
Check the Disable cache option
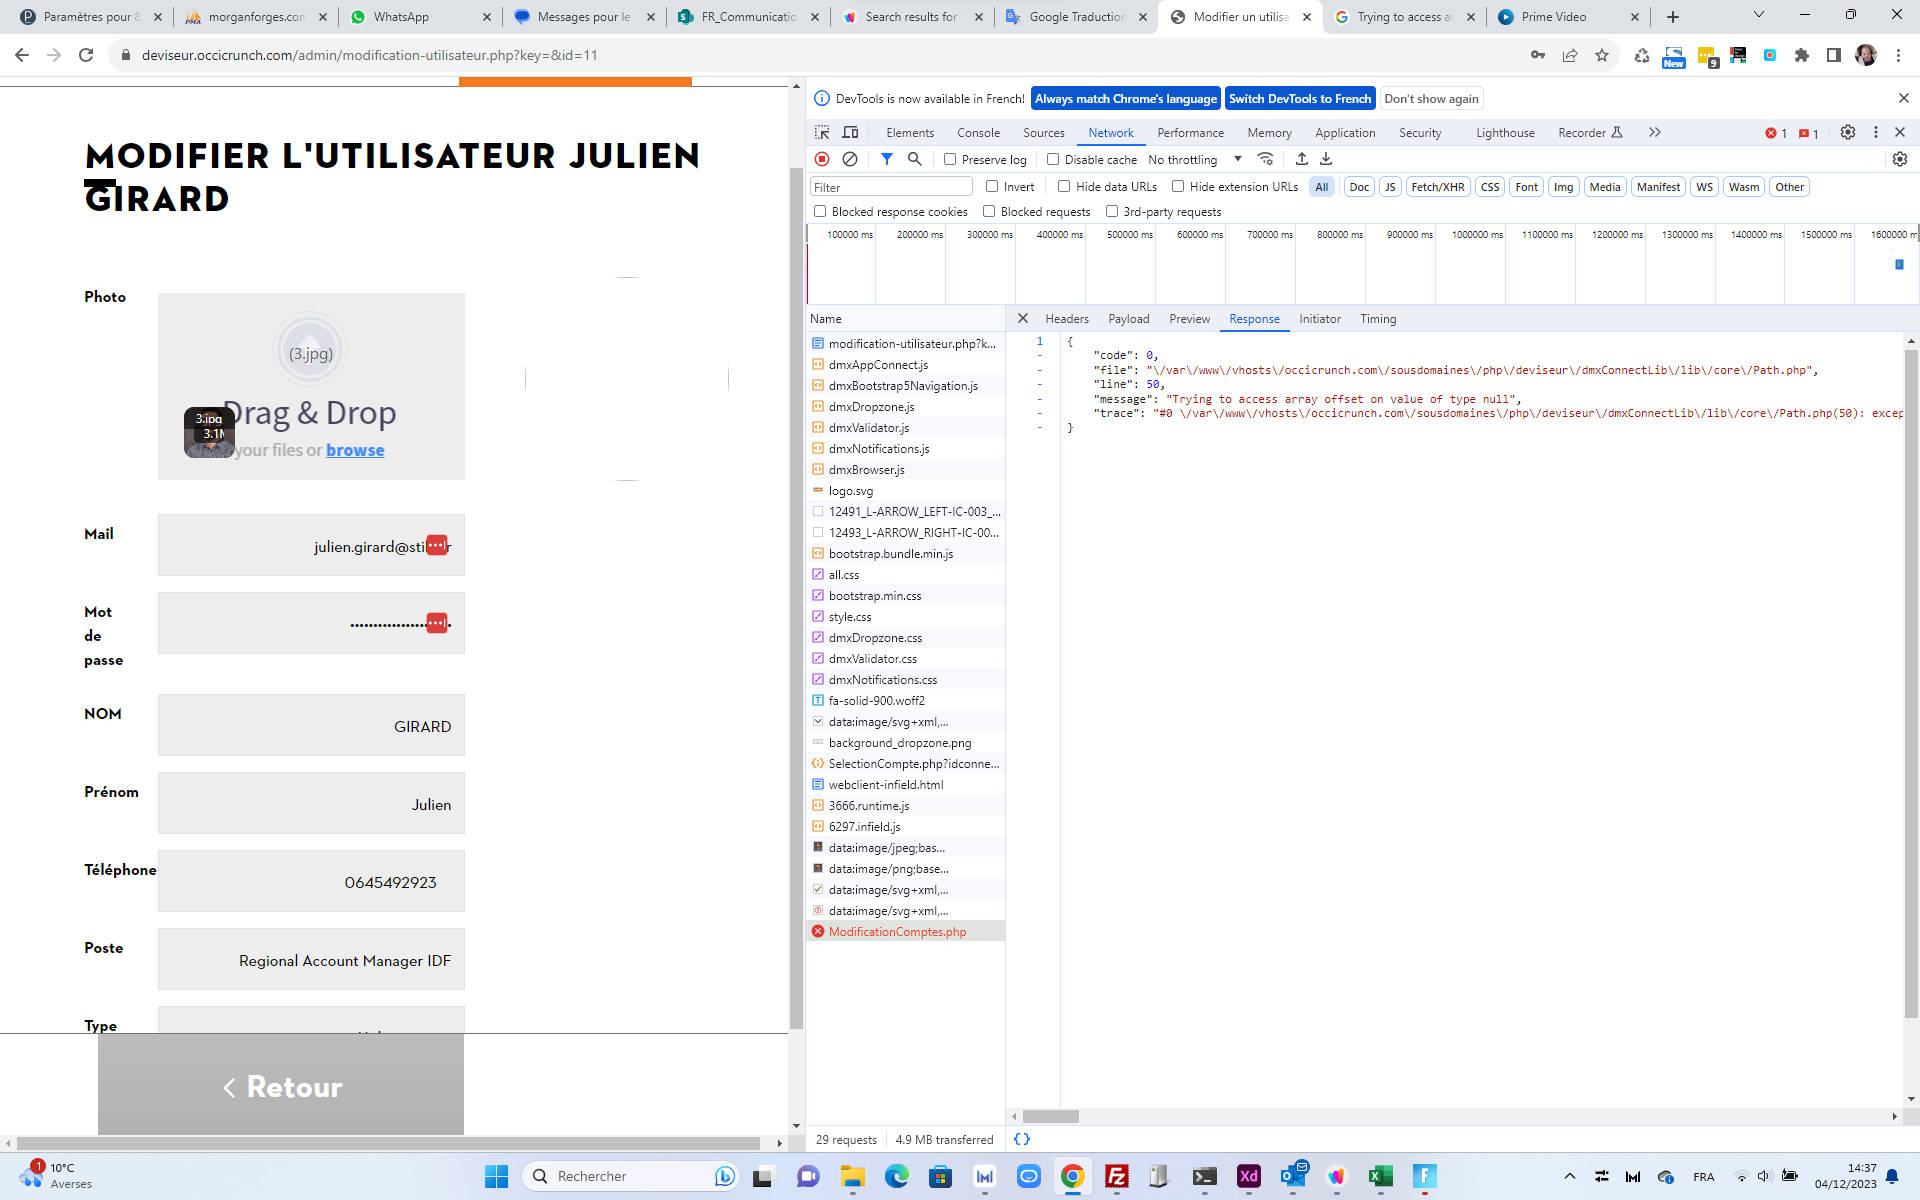[1053, 159]
